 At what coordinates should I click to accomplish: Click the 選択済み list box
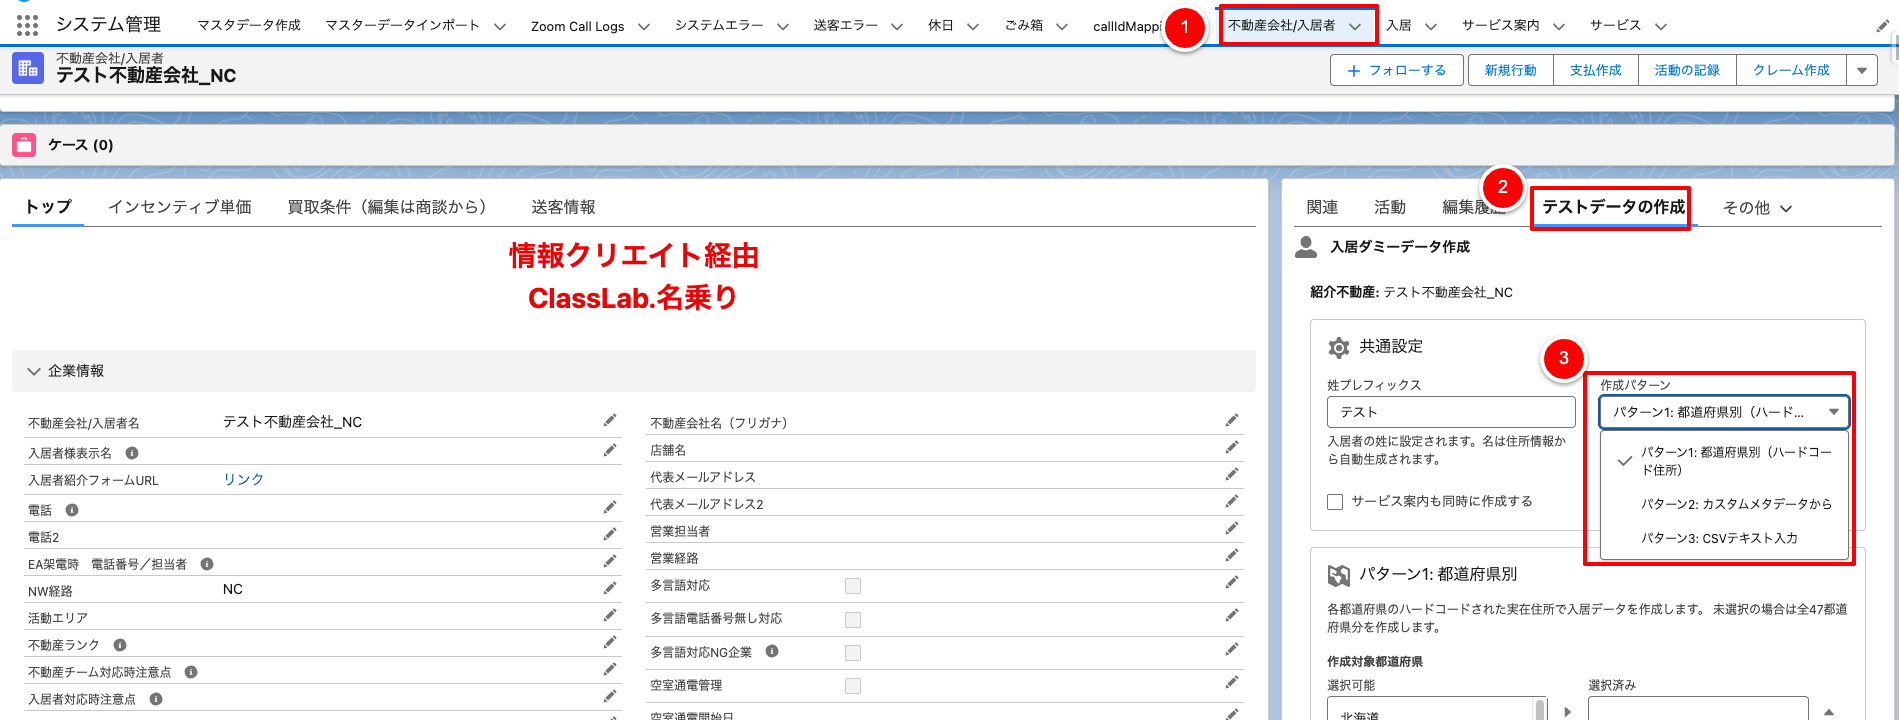pos(1698,708)
